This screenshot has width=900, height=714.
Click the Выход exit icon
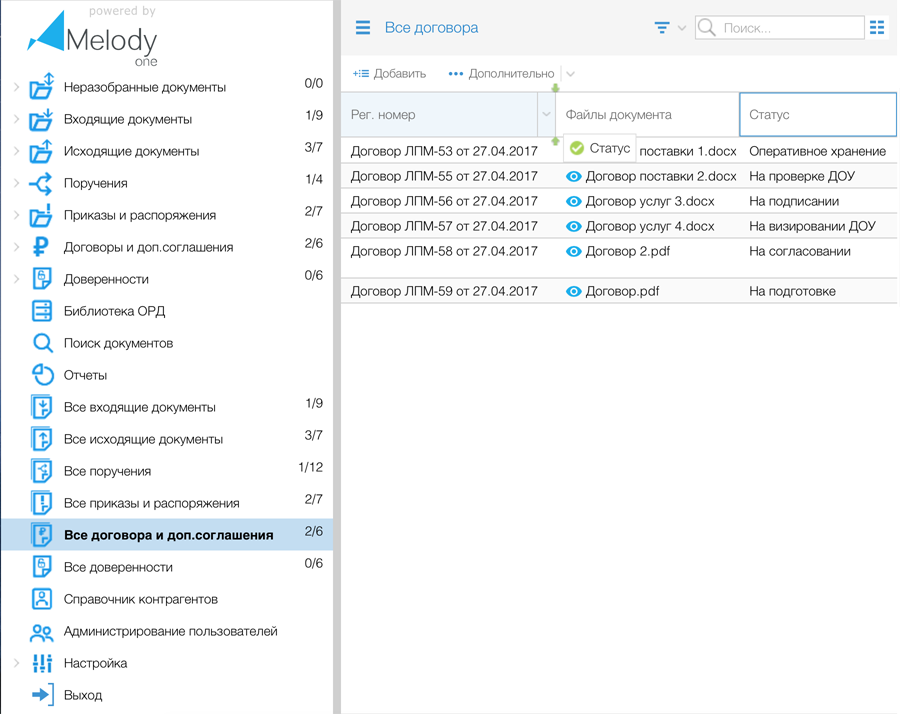pyautogui.click(x=42, y=695)
